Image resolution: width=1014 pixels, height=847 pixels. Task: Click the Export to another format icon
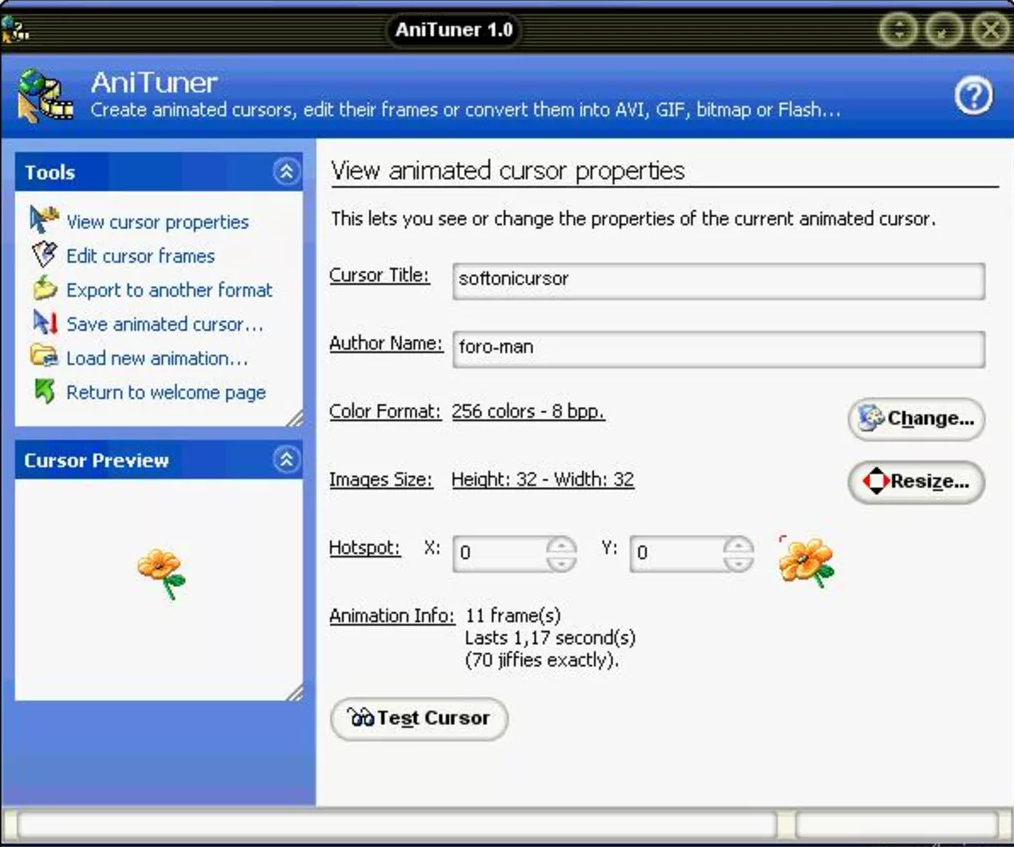click(x=45, y=288)
